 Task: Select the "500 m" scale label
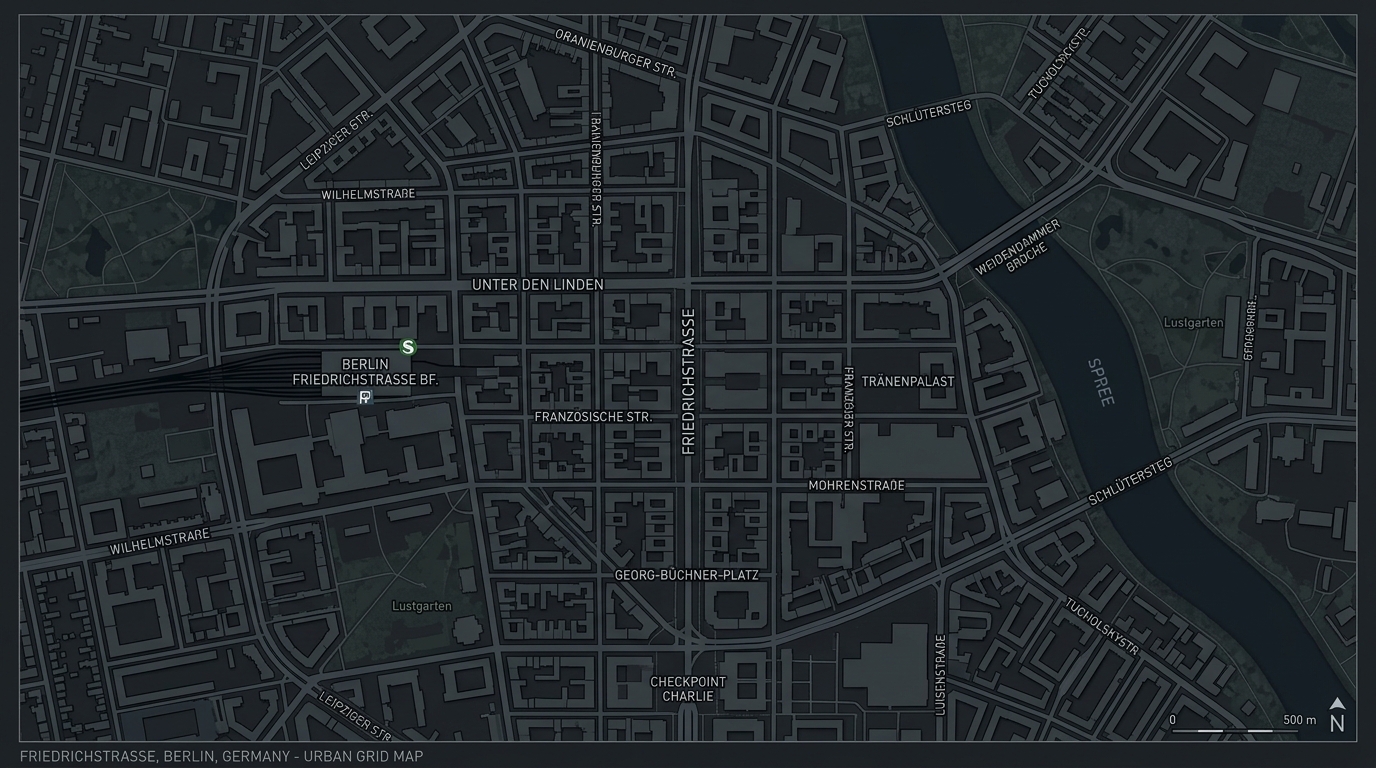tap(1300, 720)
